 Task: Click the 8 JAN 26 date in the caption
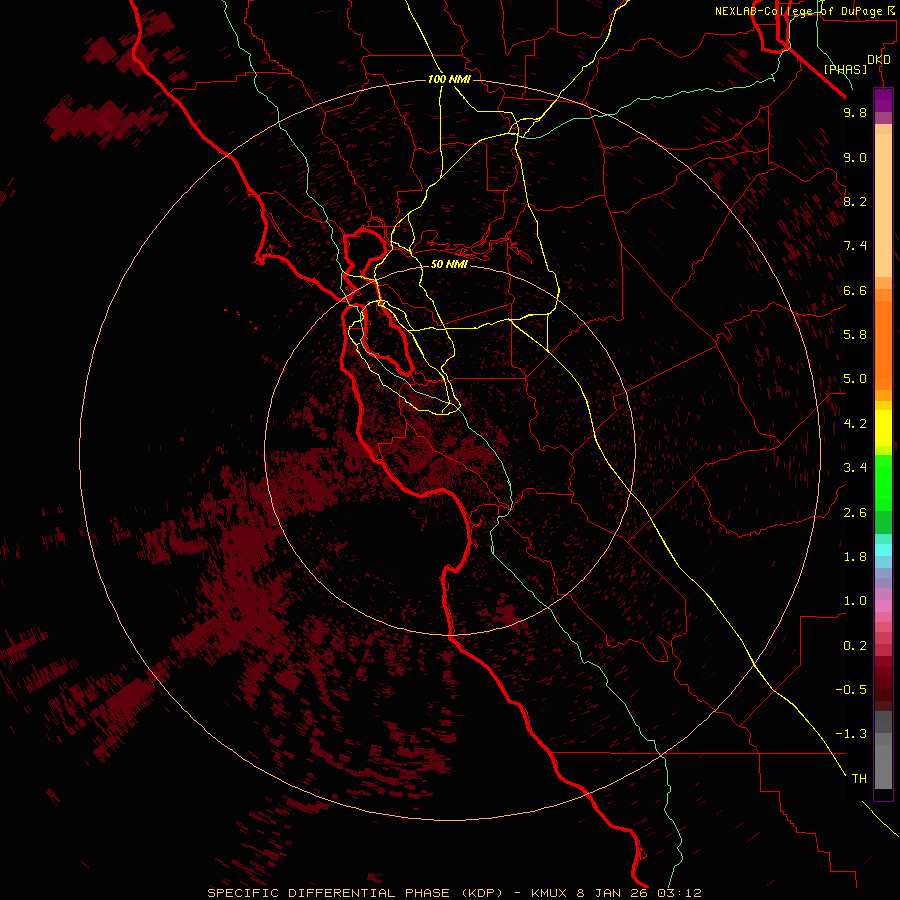[x=612, y=893]
